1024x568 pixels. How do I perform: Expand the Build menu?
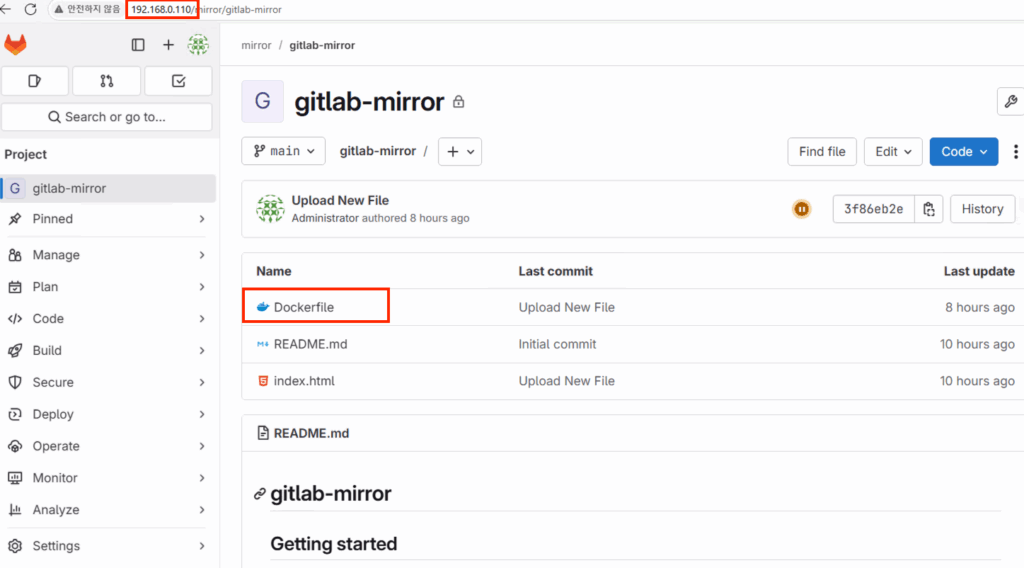pyautogui.click(x=108, y=351)
